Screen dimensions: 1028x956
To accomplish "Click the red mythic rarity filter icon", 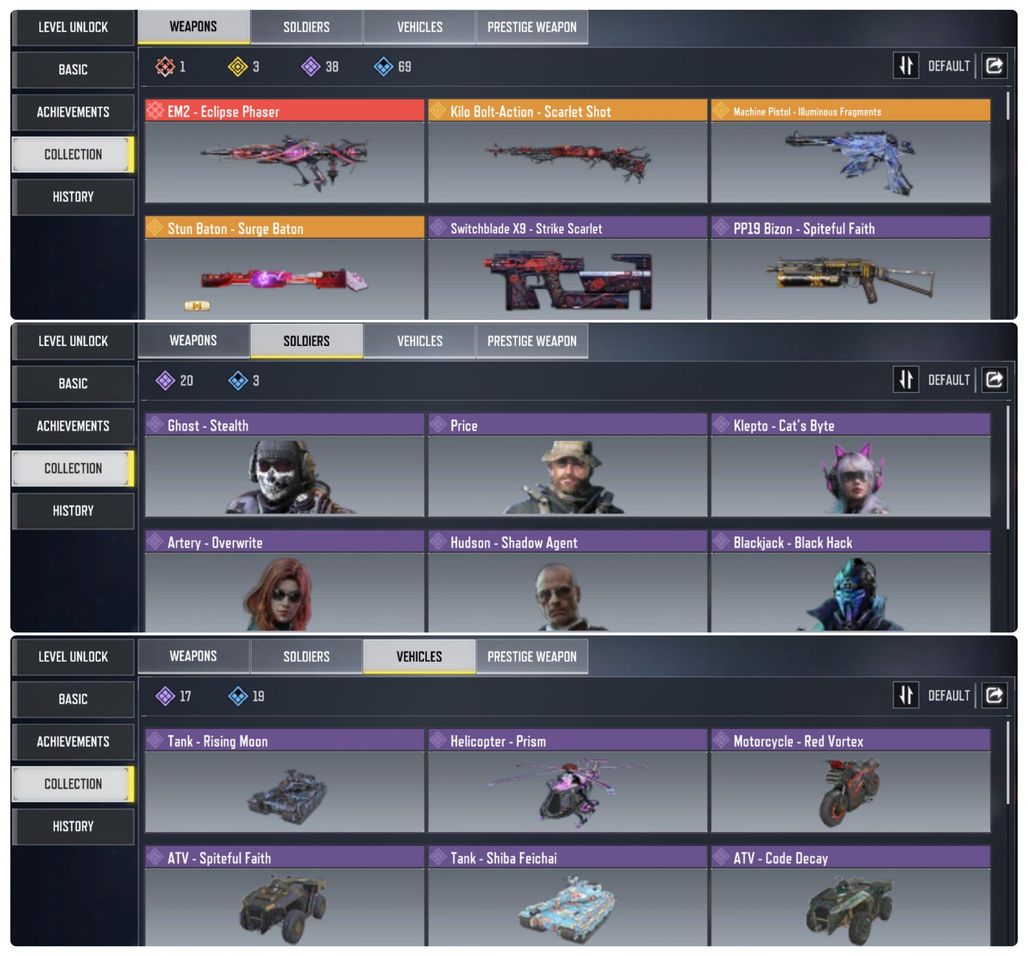I will coord(165,66).
